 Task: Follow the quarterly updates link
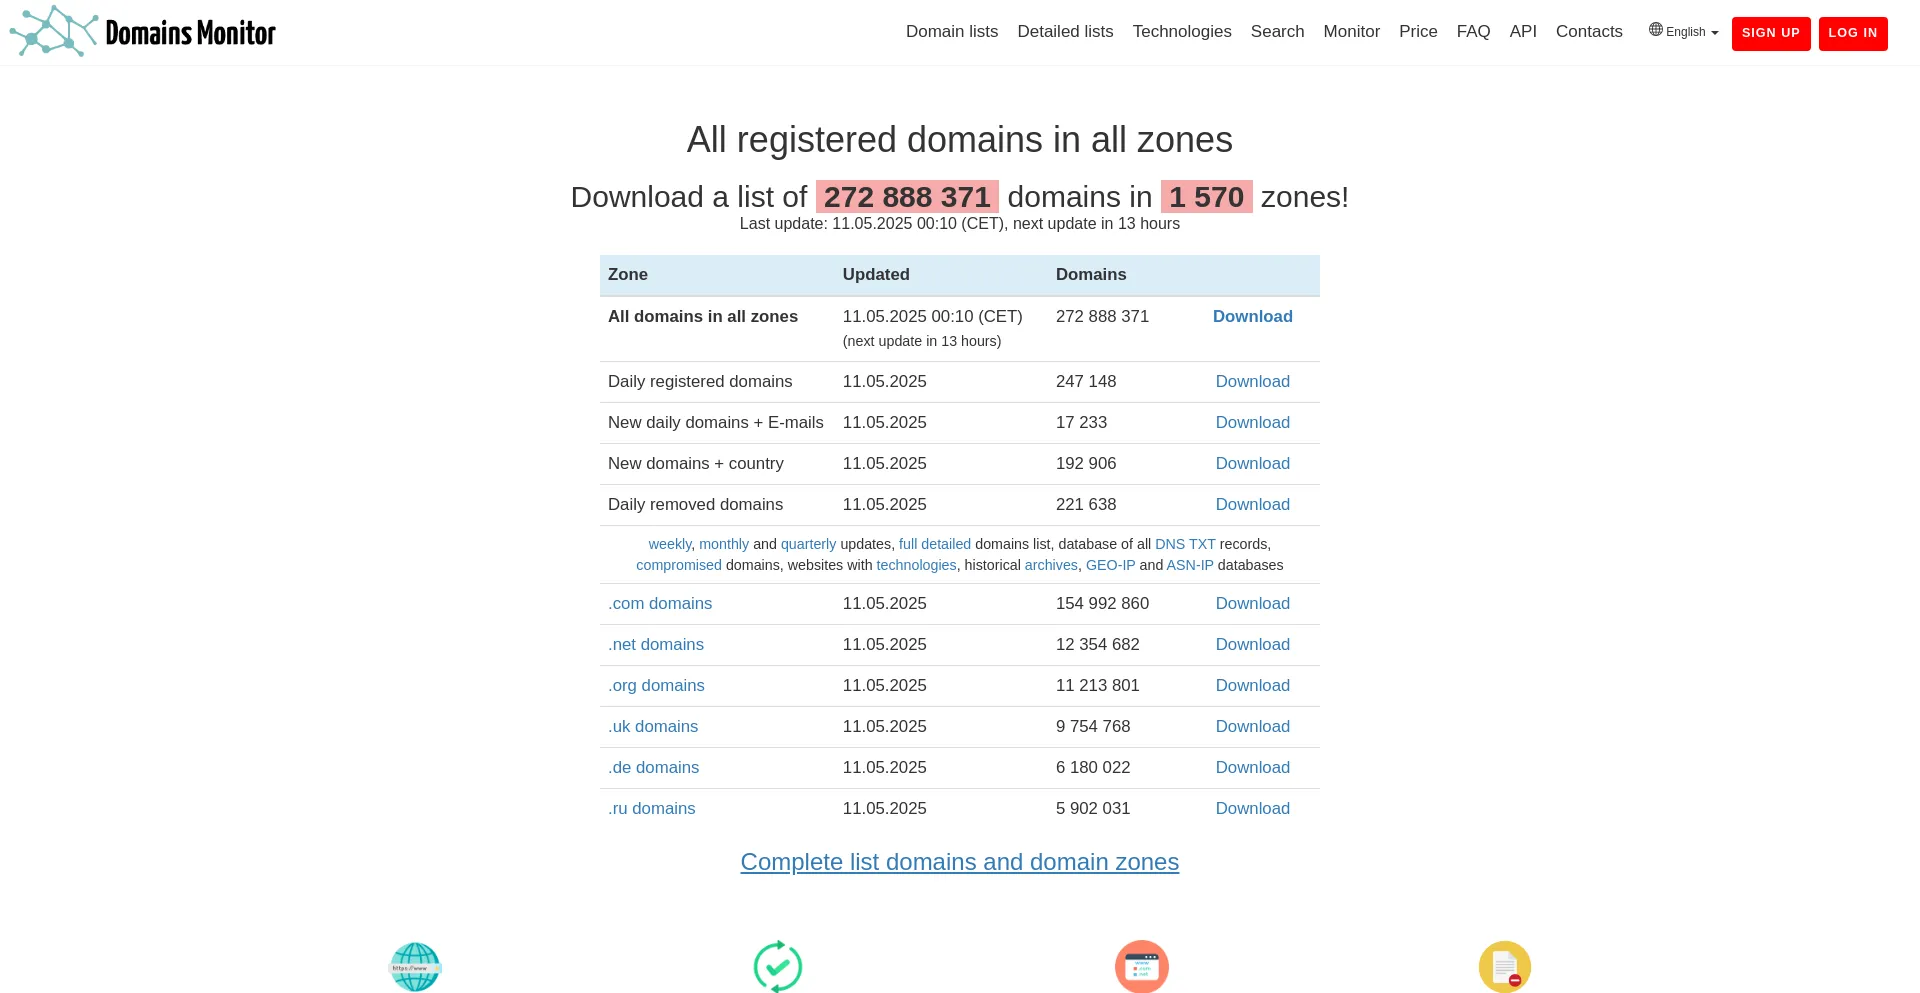click(808, 544)
